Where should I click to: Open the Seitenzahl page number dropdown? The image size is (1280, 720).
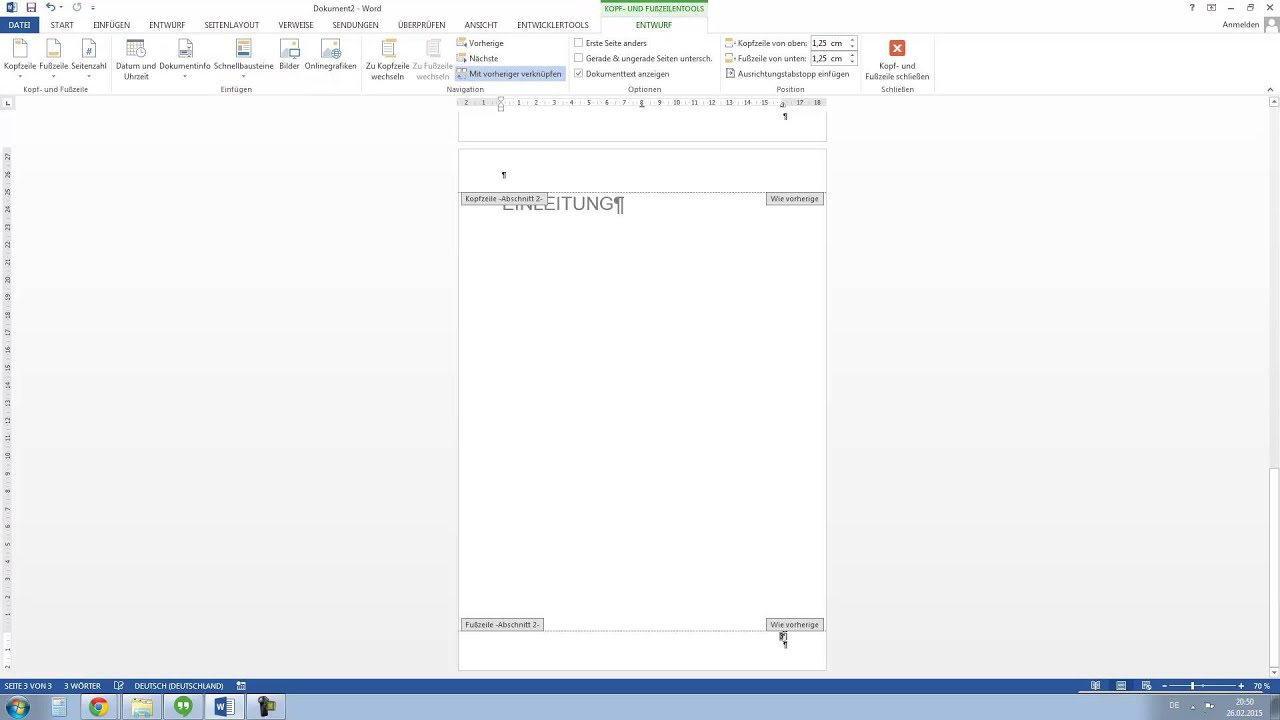88,58
